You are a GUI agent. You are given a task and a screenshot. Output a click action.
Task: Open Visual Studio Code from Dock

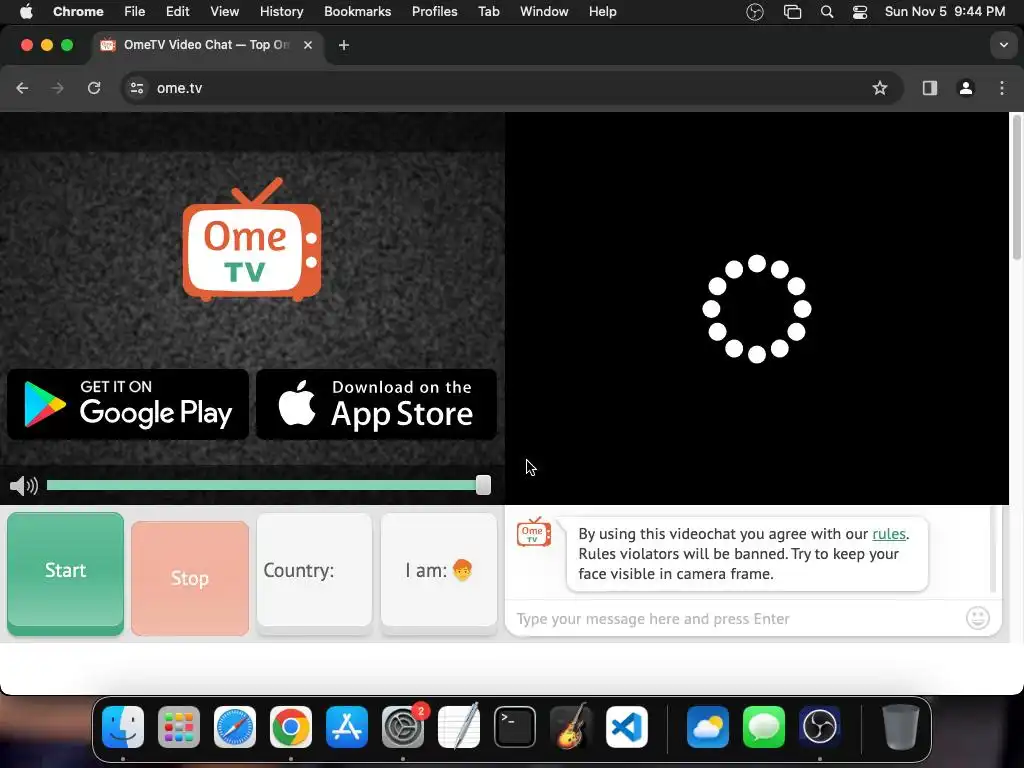[x=627, y=727]
